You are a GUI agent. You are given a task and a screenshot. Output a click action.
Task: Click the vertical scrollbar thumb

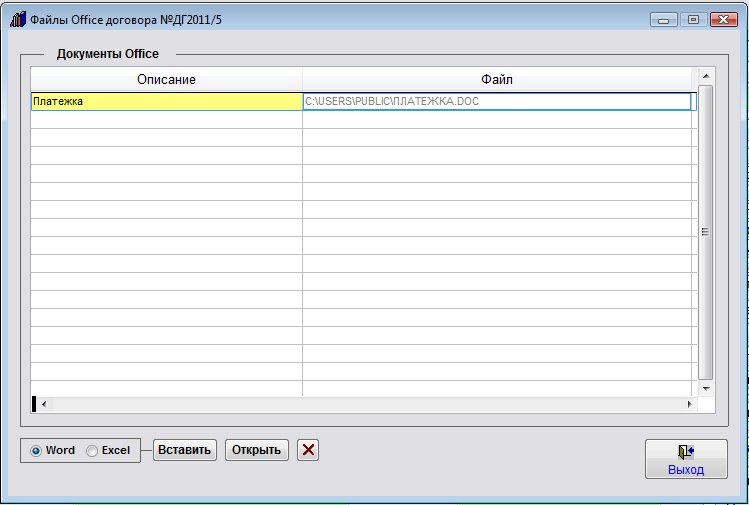click(x=706, y=232)
